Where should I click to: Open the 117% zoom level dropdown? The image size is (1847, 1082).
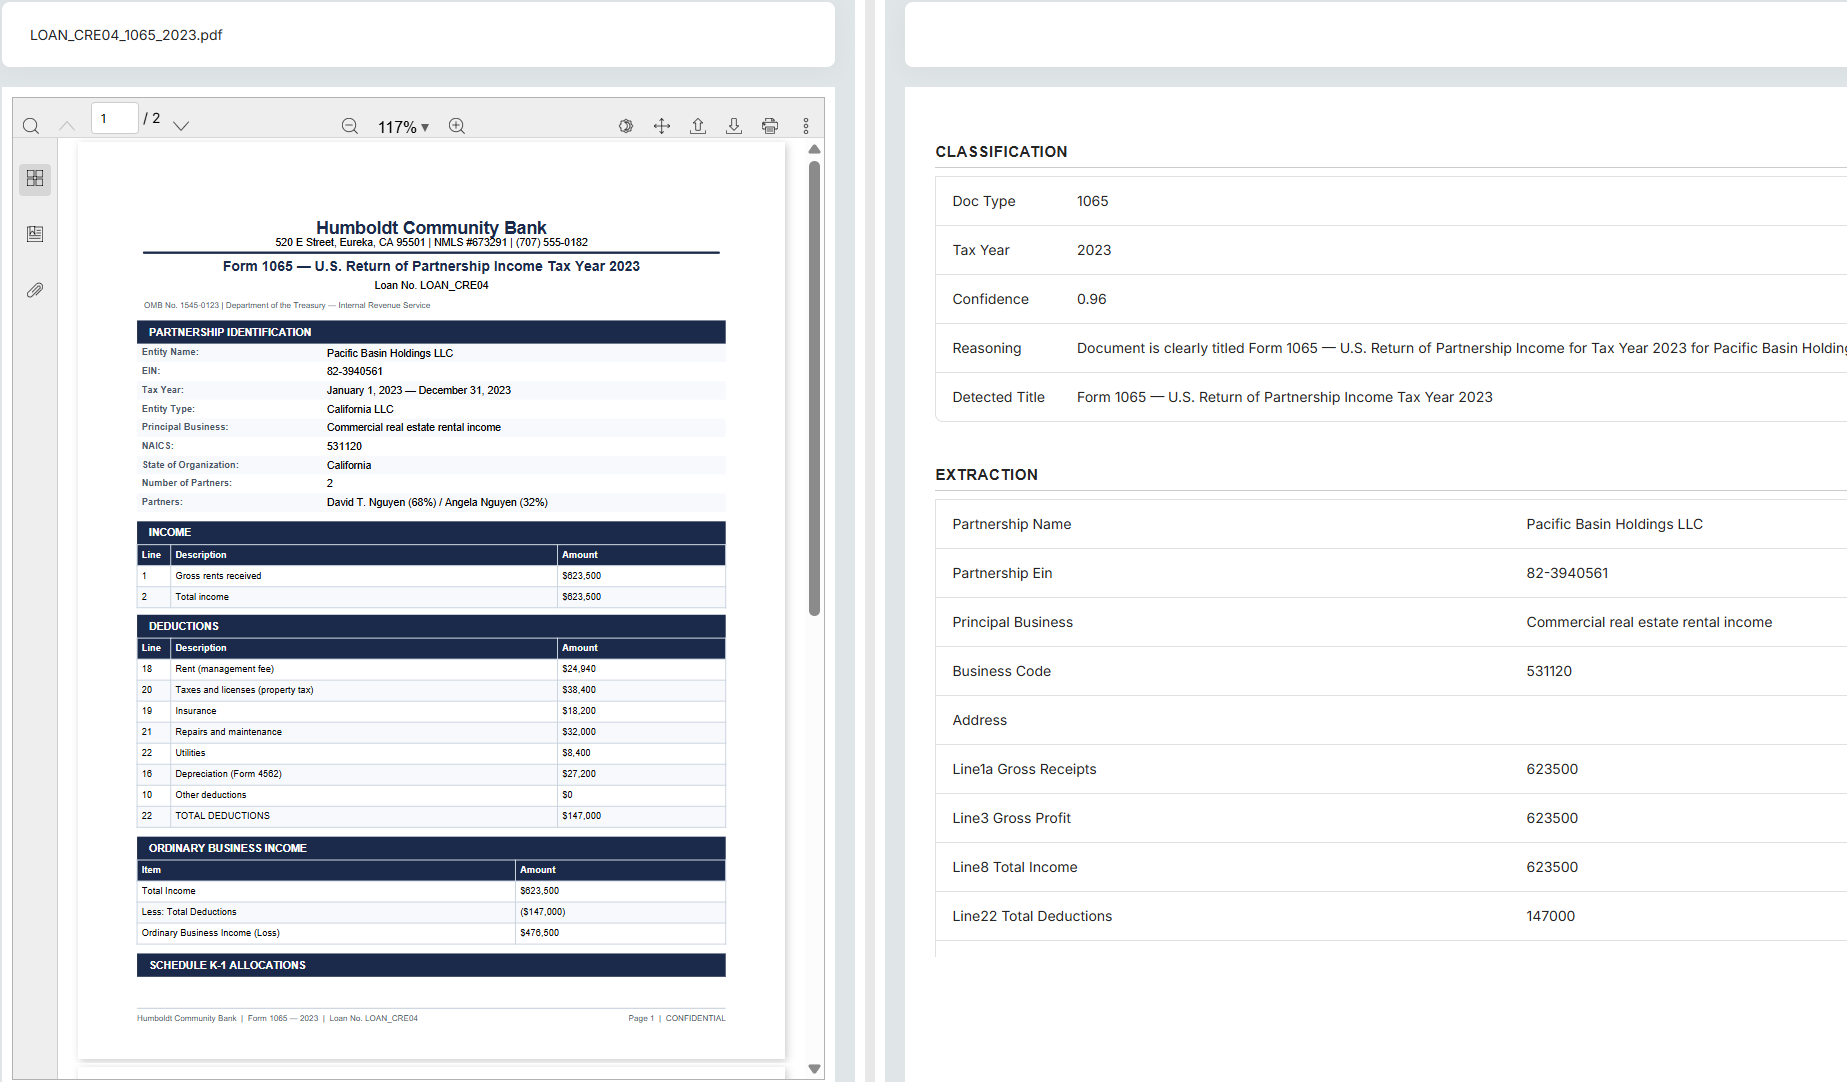[403, 127]
